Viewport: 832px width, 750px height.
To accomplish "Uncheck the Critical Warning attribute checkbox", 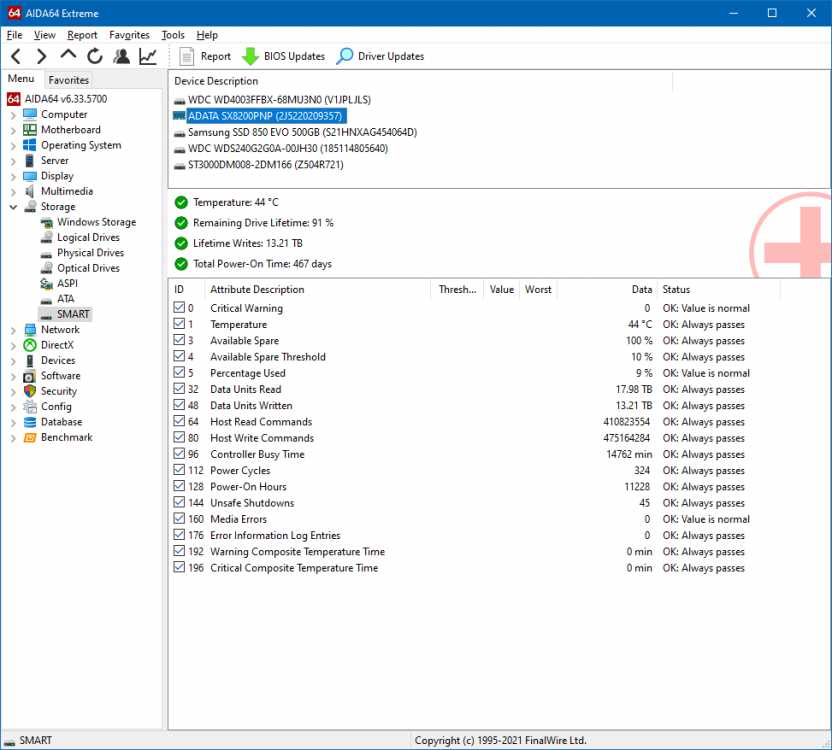I will 179,307.
